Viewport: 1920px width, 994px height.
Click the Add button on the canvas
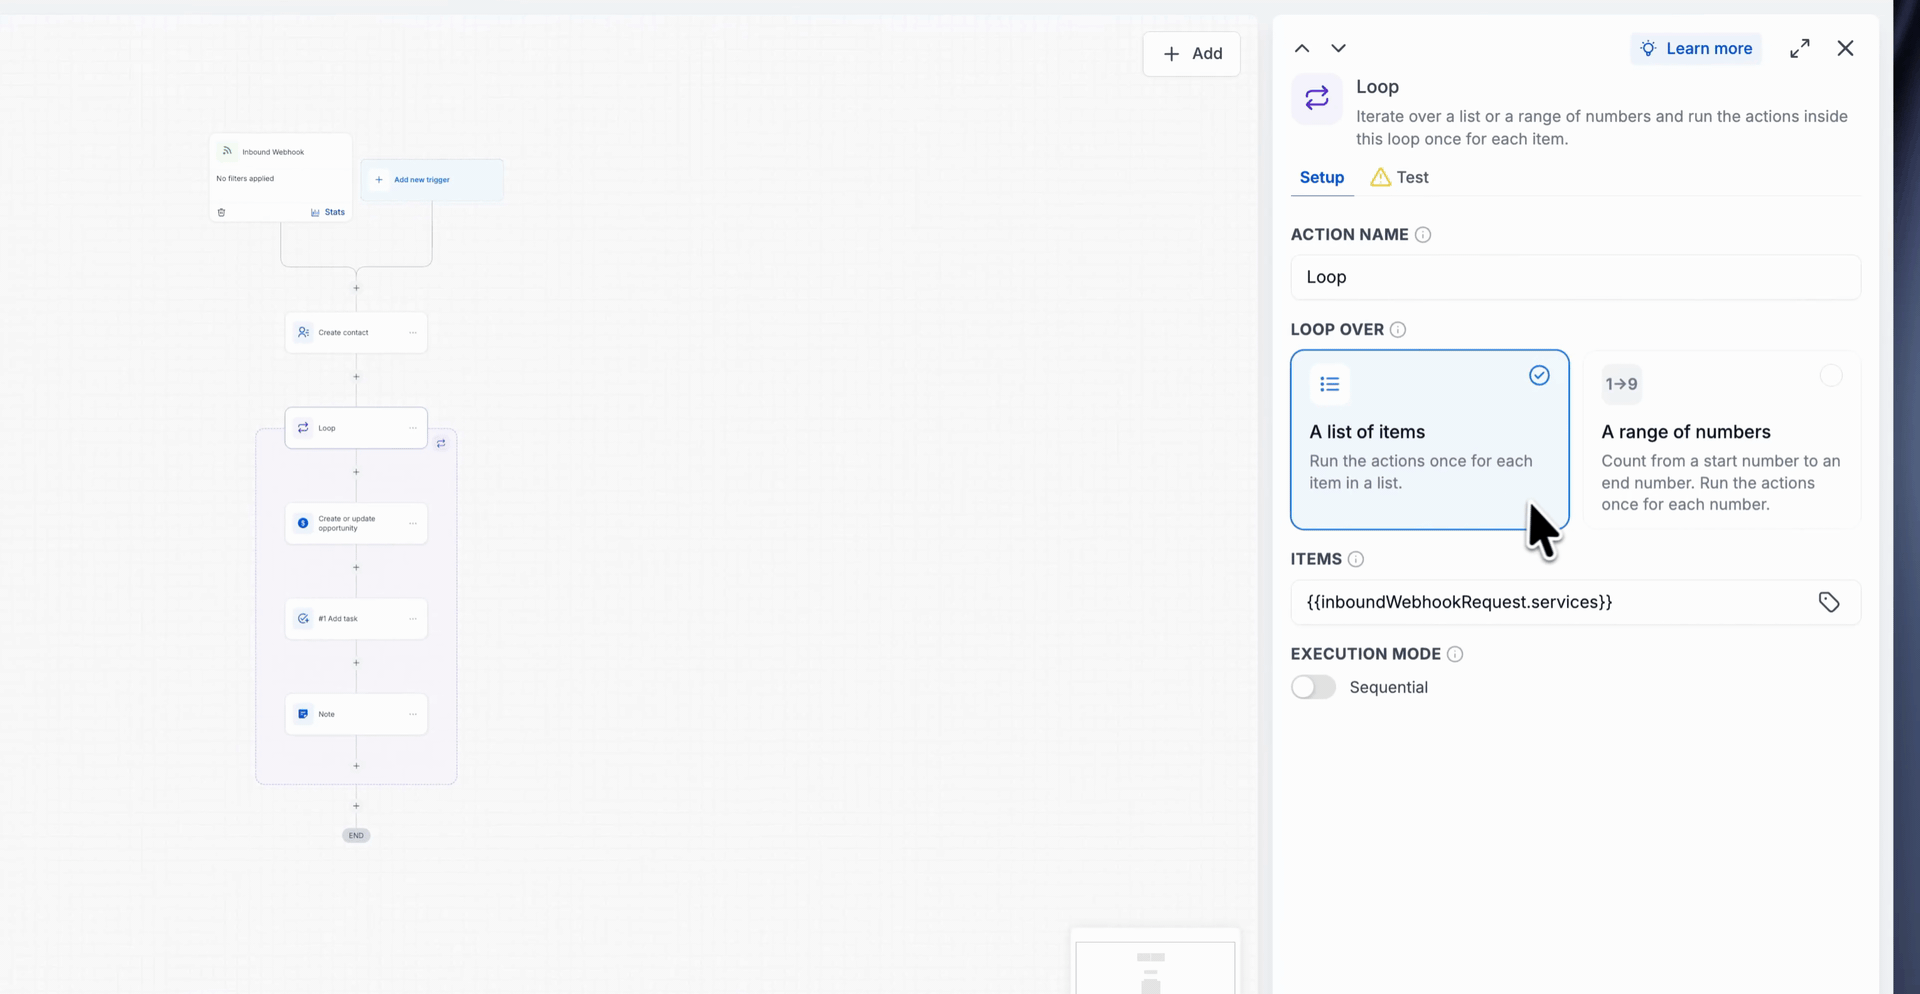point(1192,54)
